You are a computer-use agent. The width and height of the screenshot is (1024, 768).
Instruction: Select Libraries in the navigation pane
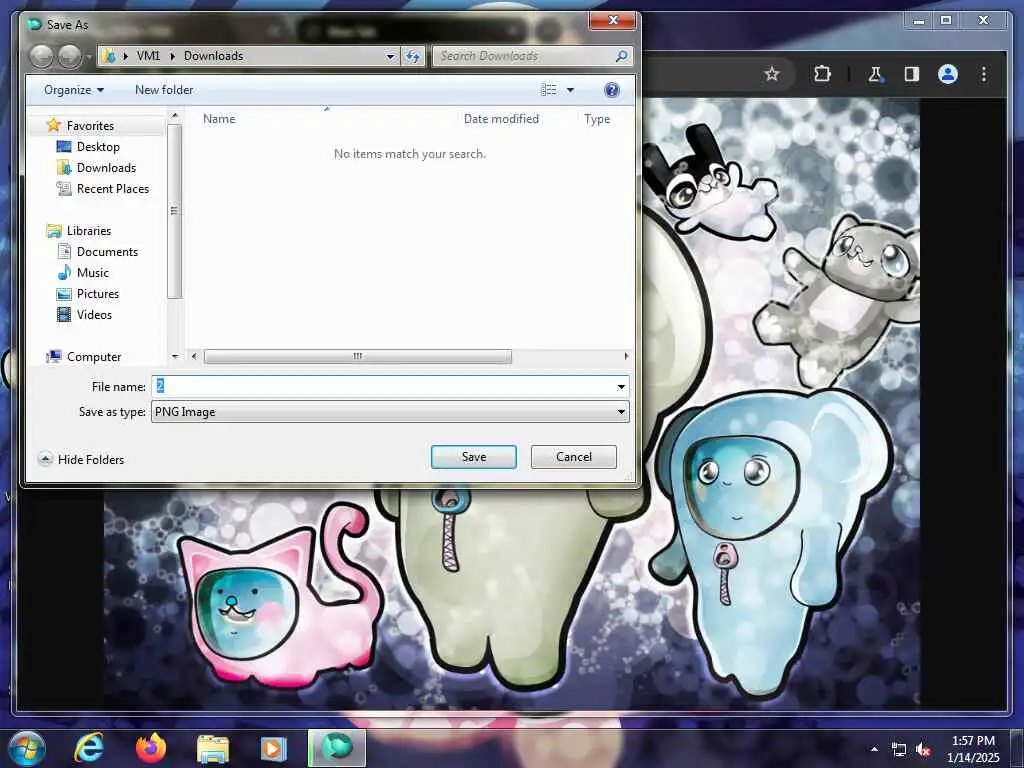tap(89, 231)
